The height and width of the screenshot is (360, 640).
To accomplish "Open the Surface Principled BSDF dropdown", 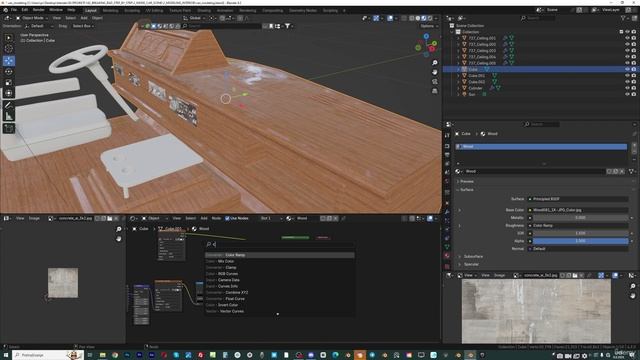I will (578, 199).
